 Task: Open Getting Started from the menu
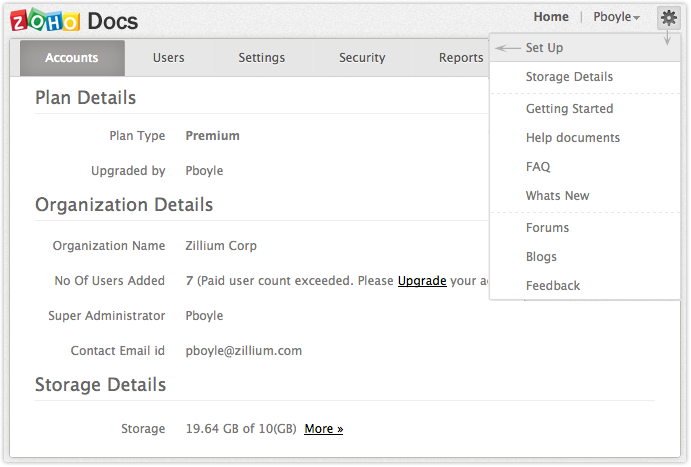pyautogui.click(x=569, y=109)
